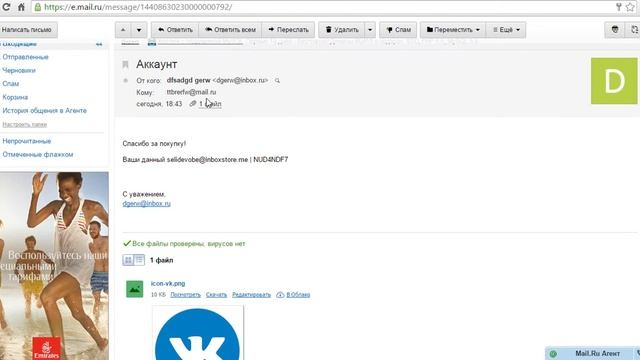Click Редактировать to edit the attachment
This screenshot has width=640, height=360.
(251, 295)
